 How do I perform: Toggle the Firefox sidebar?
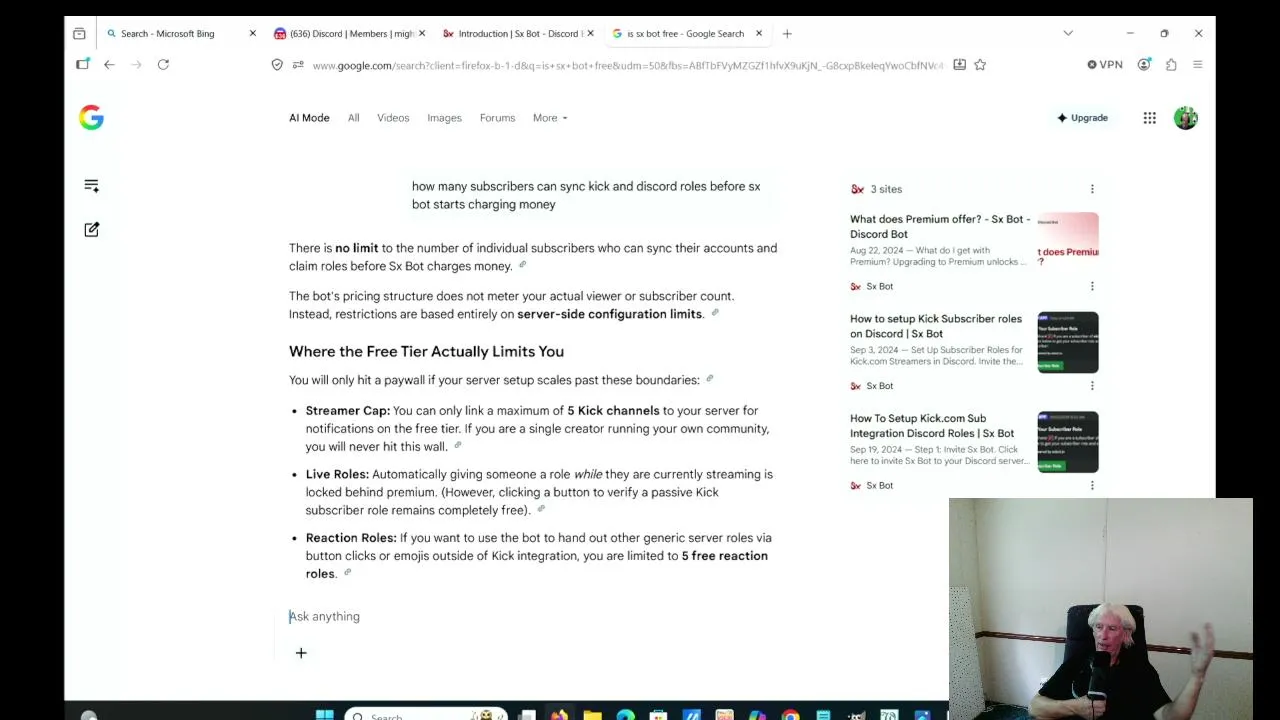(x=82, y=64)
